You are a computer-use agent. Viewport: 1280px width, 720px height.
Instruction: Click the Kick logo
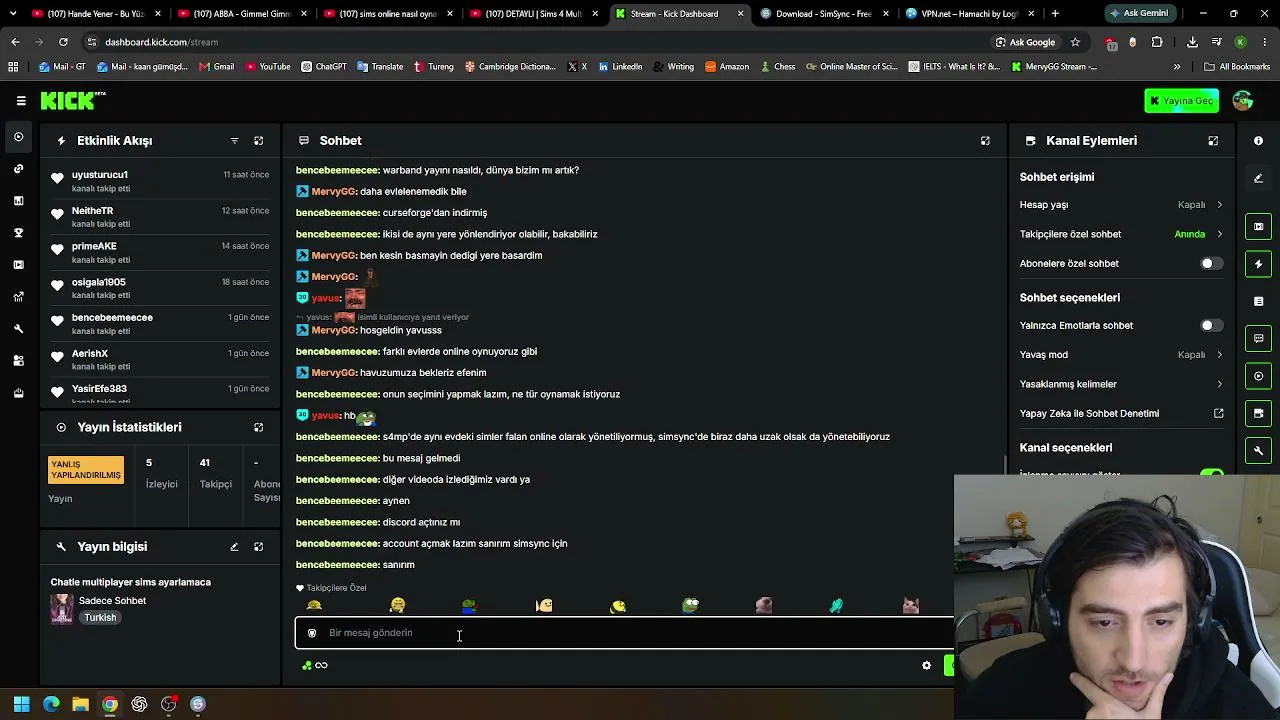pyautogui.click(x=73, y=101)
